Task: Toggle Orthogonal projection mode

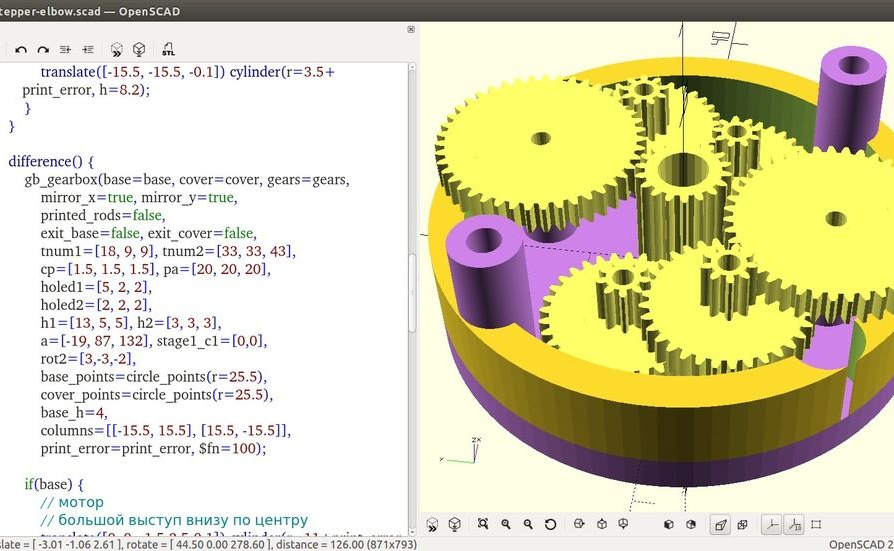Action: tap(743, 524)
